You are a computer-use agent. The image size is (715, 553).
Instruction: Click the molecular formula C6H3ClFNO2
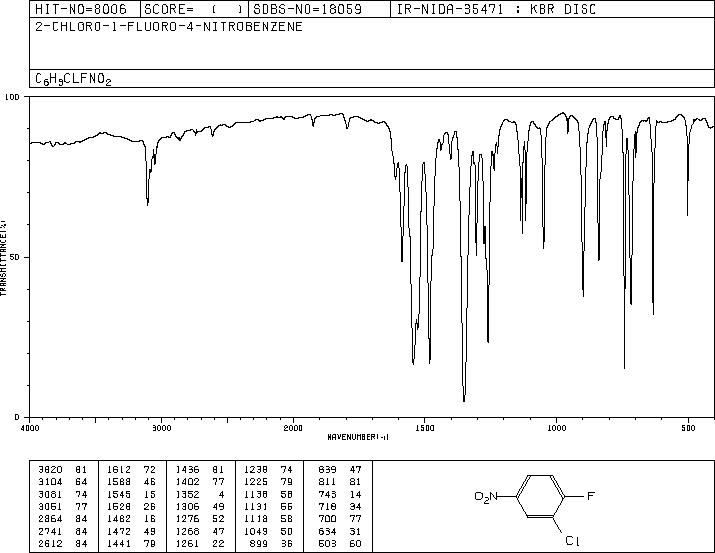(x=73, y=79)
